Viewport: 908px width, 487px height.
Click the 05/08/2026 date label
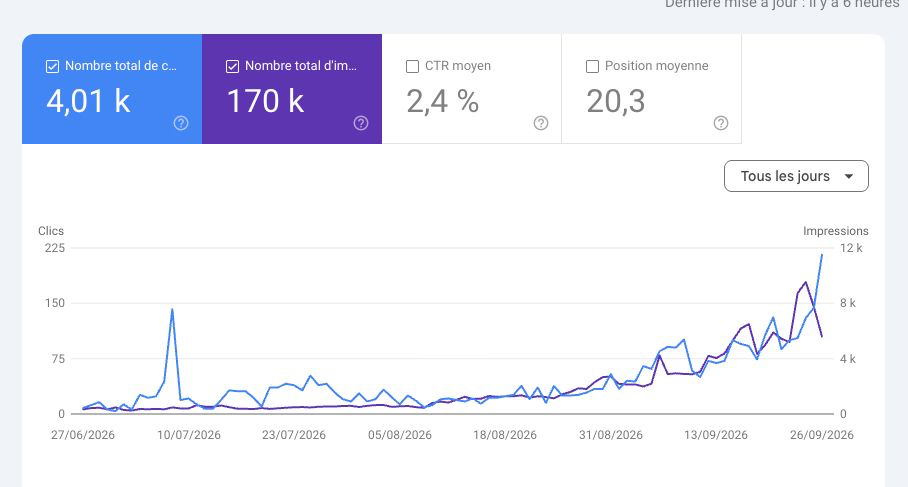400,435
